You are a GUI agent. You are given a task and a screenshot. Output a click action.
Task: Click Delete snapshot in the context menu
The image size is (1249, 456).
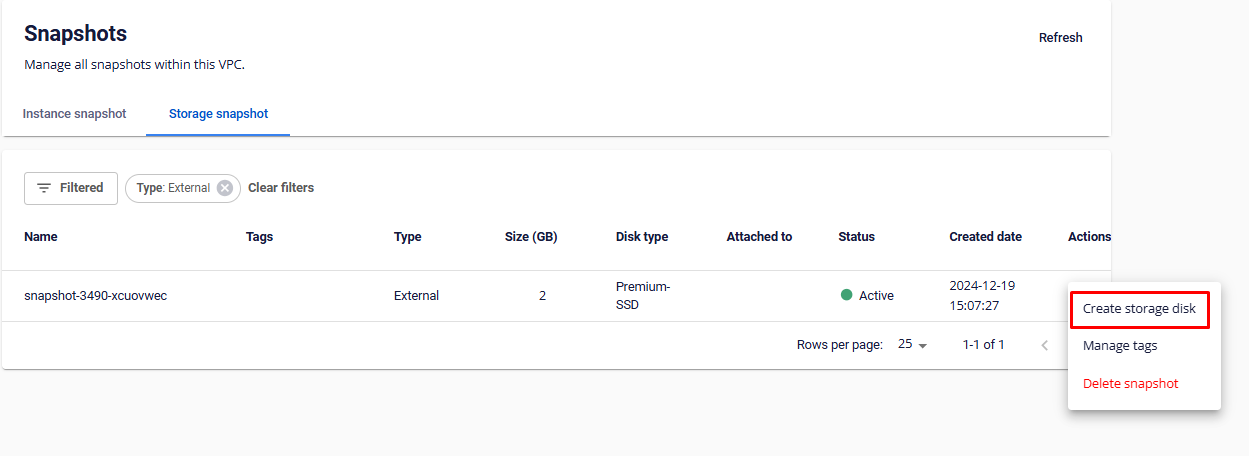[x=1130, y=384]
